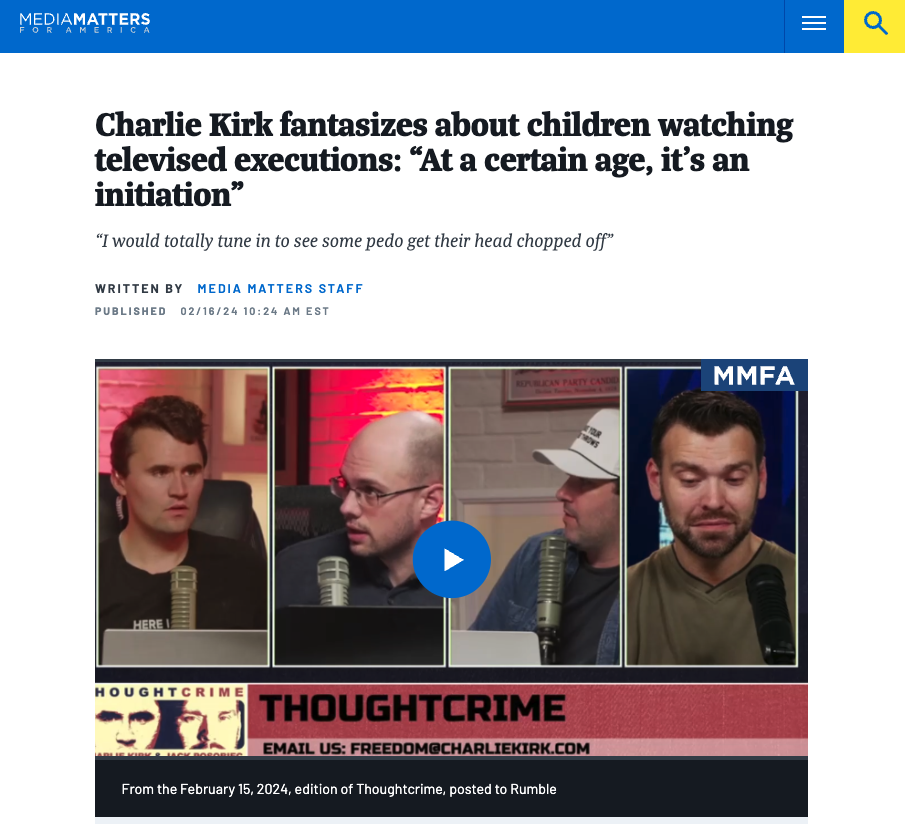Play the Thoughtcrime video clip
This screenshot has height=824, width=905.
pos(451,559)
